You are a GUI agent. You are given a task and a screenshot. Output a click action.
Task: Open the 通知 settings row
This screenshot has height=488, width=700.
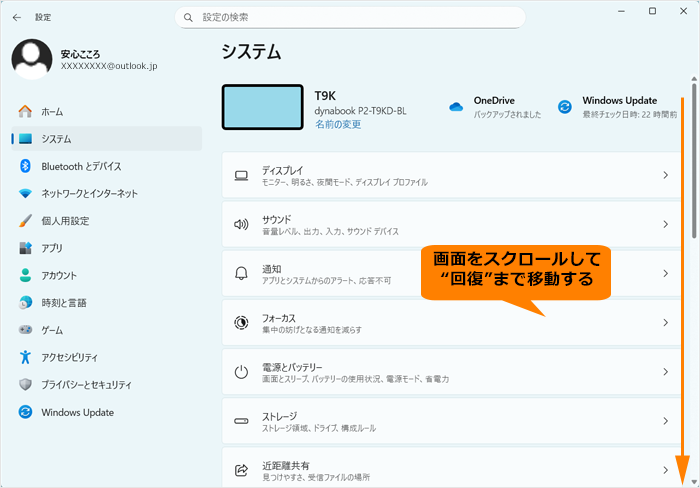pos(450,274)
